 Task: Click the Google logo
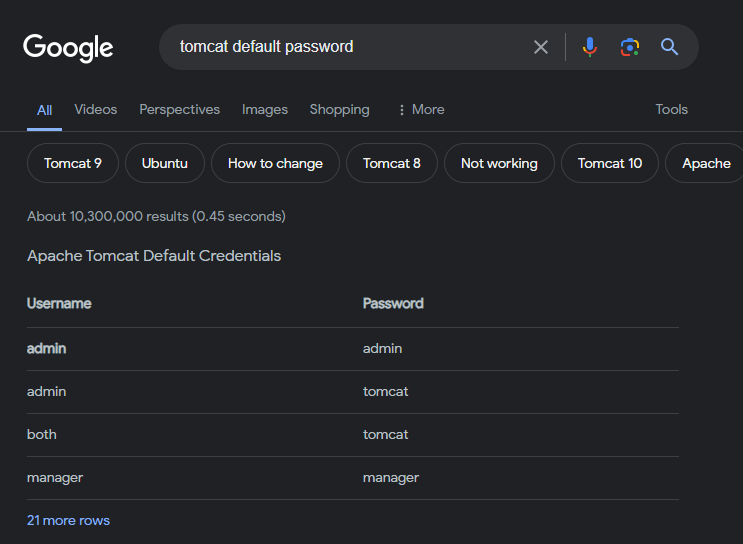tap(68, 47)
